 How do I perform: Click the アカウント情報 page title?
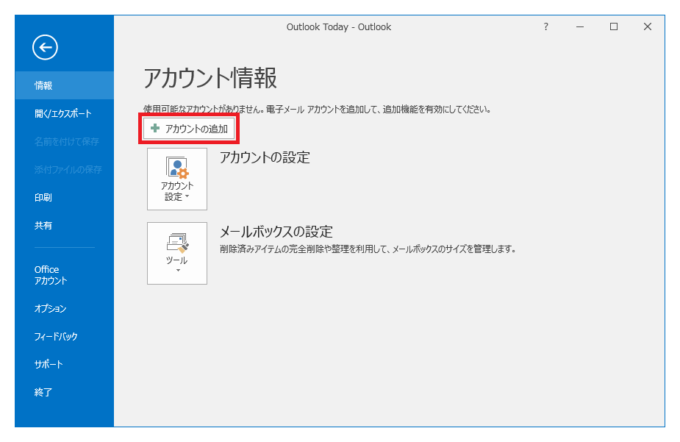coord(210,78)
